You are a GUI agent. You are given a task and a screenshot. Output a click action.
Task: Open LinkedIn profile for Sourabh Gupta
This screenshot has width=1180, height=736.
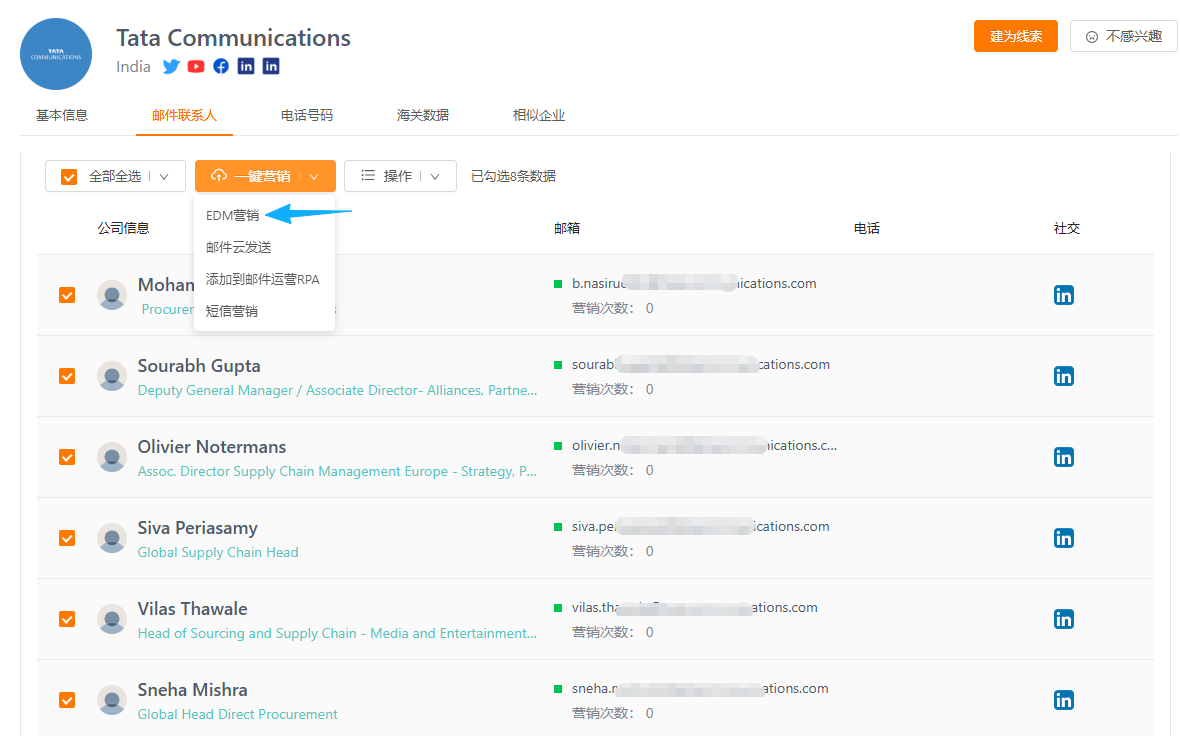click(1063, 376)
